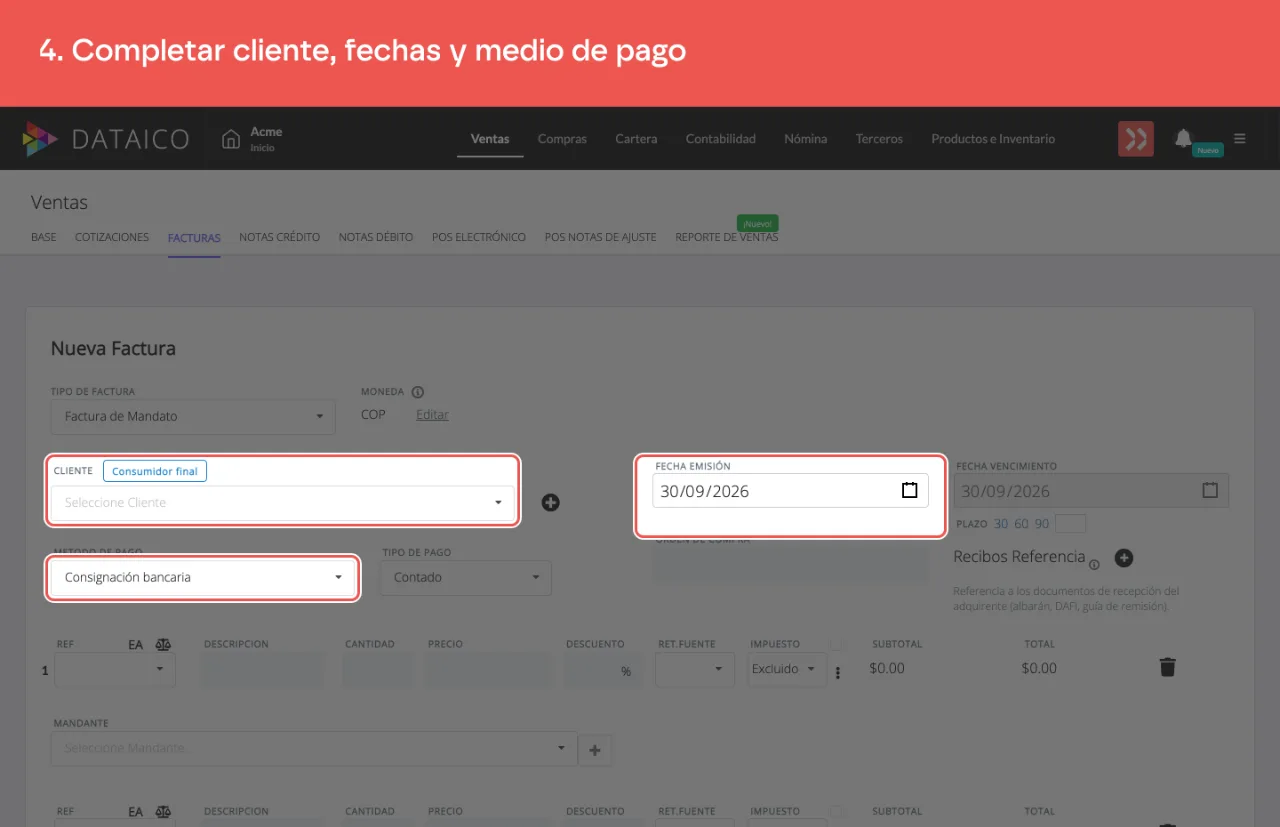
Task: Switch to the Cotizaciones tab
Action: pos(112,237)
